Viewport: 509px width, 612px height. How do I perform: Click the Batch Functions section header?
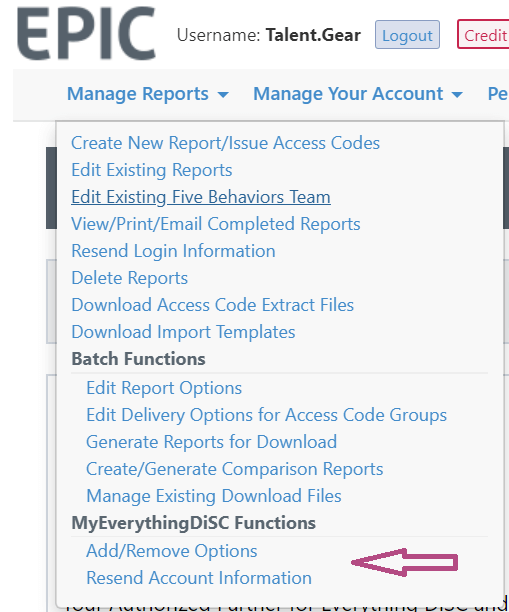point(138,359)
